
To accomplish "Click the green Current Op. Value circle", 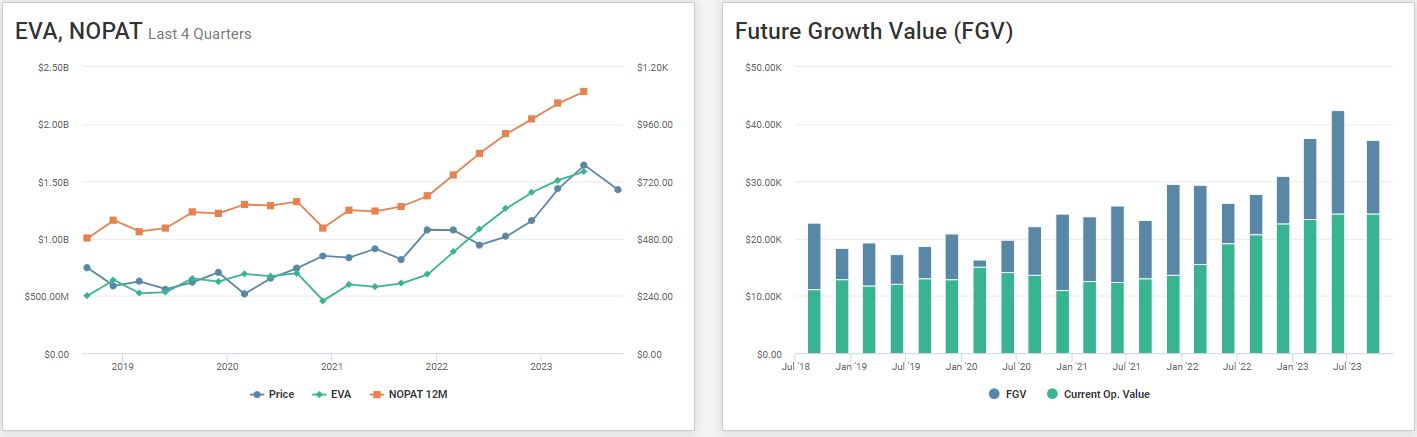I will 1052,394.
